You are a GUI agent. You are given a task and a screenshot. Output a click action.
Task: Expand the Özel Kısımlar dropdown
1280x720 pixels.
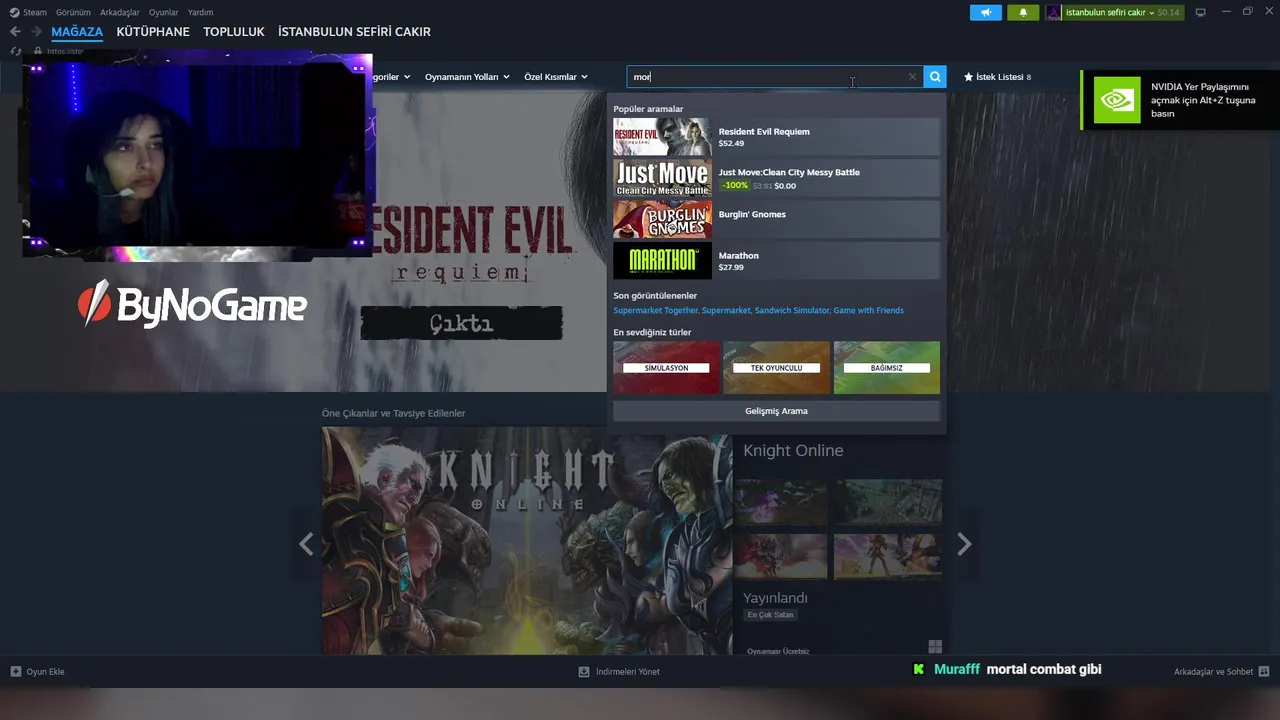coord(556,77)
